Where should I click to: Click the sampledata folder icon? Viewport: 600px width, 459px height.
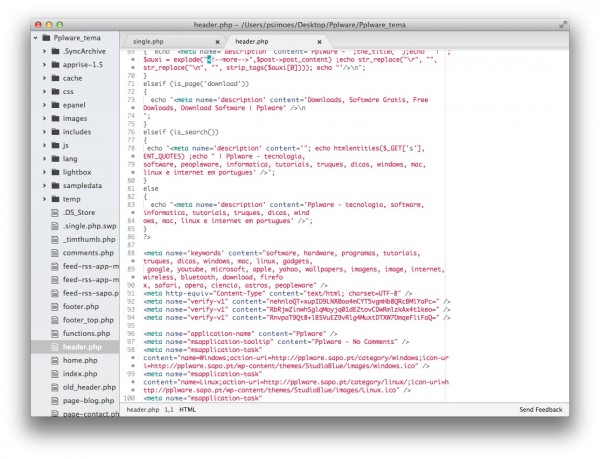coord(55,185)
